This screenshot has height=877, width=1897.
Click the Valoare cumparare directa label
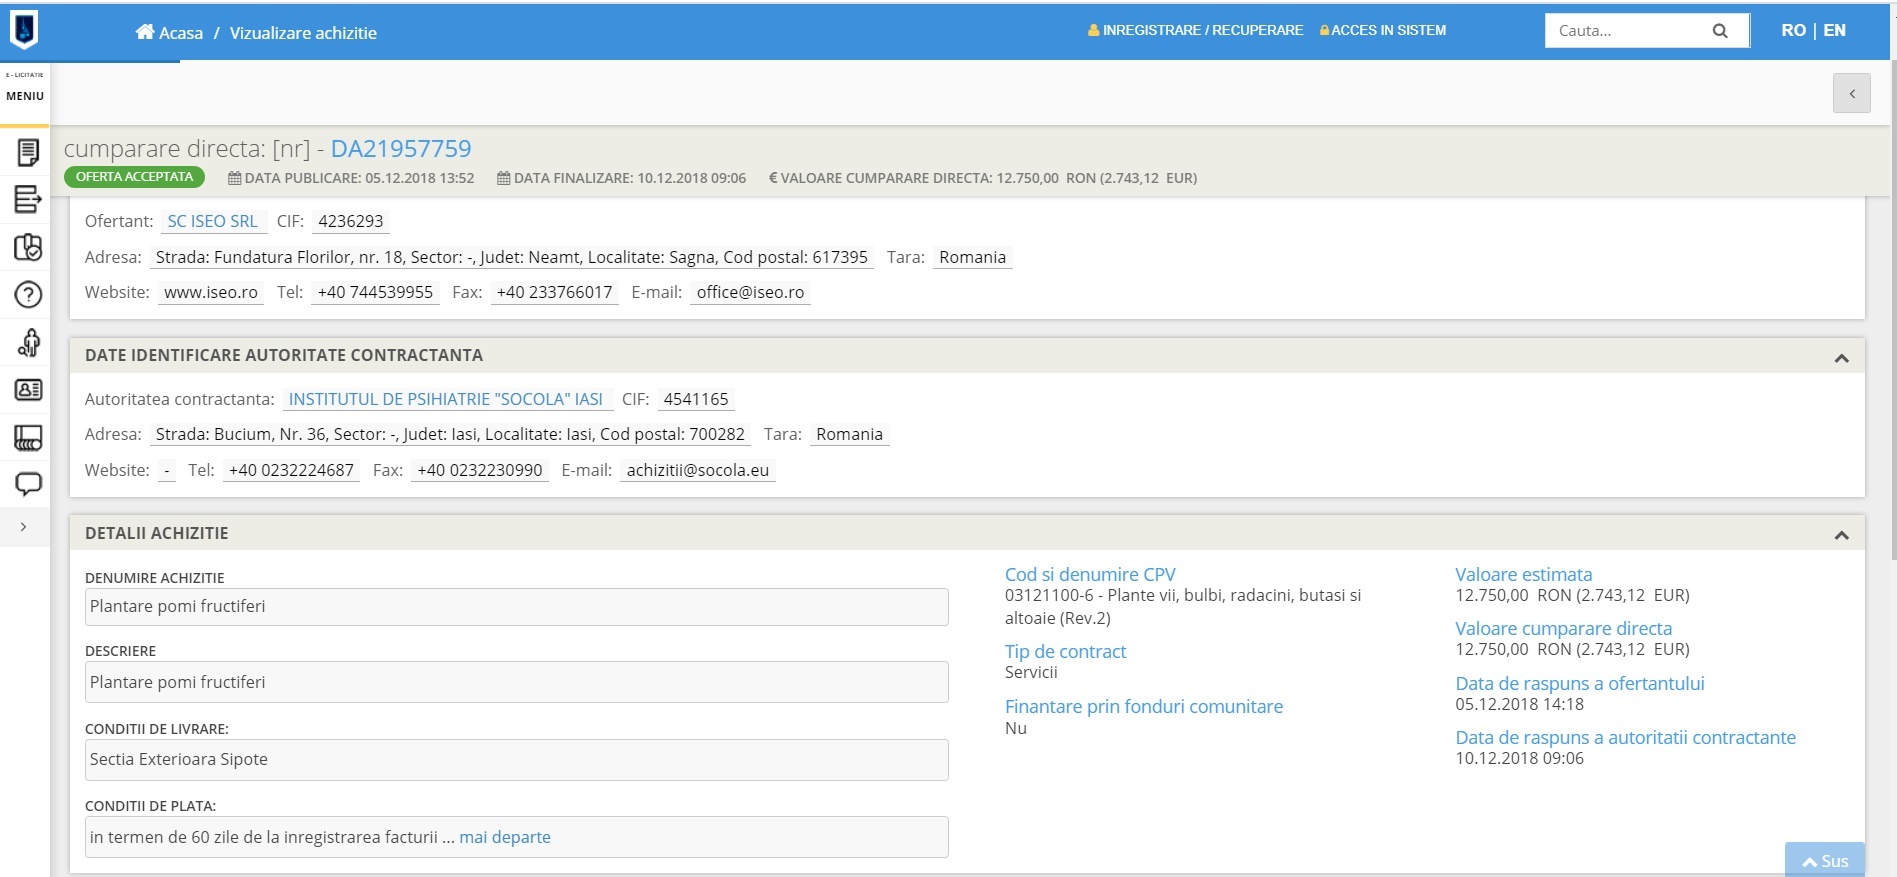(x=1563, y=628)
